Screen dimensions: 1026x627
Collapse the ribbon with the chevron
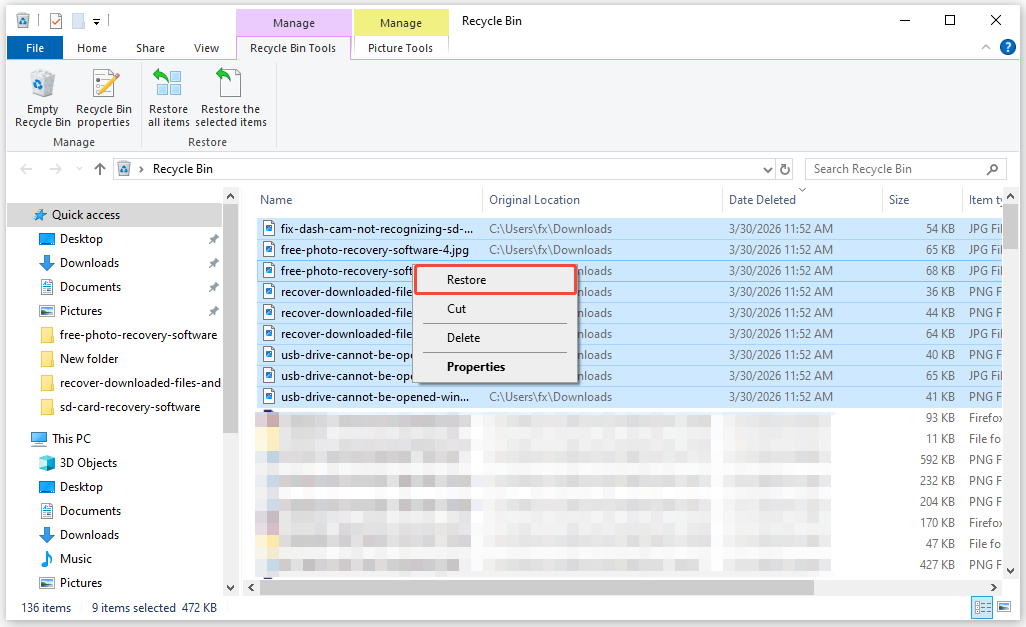tap(985, 47)
